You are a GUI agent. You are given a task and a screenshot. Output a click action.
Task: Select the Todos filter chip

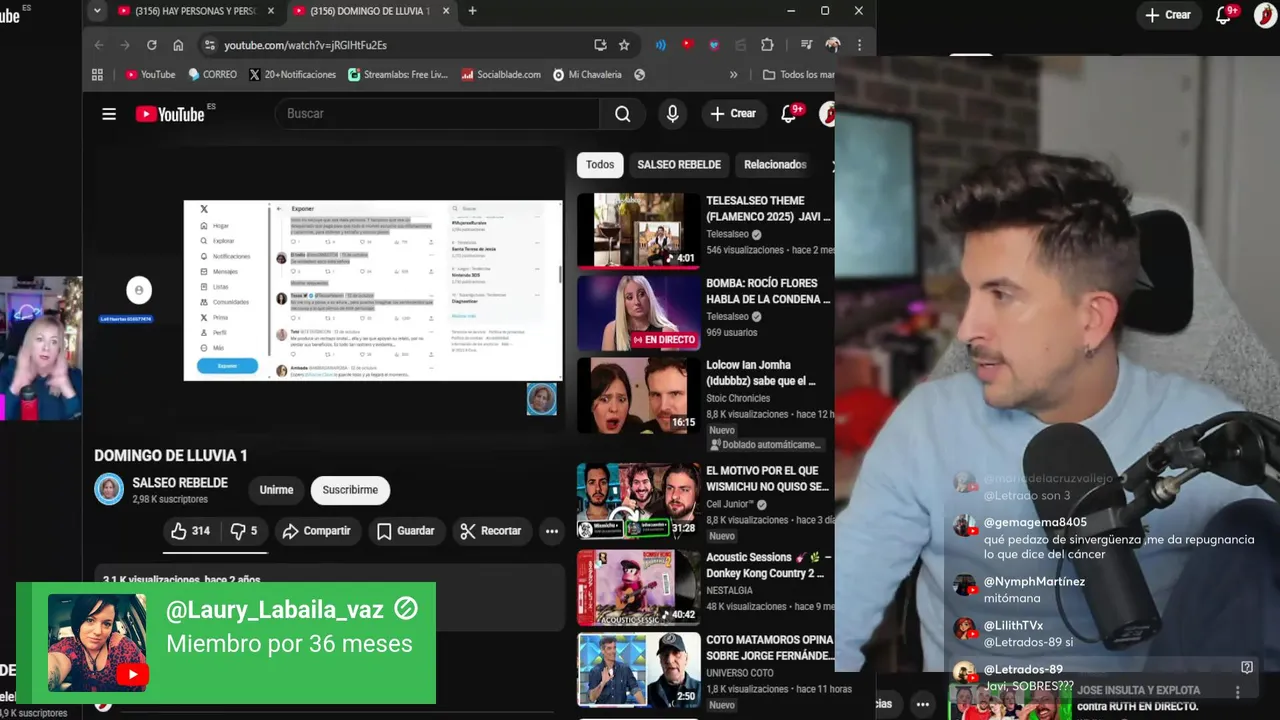tap(600, 165)
